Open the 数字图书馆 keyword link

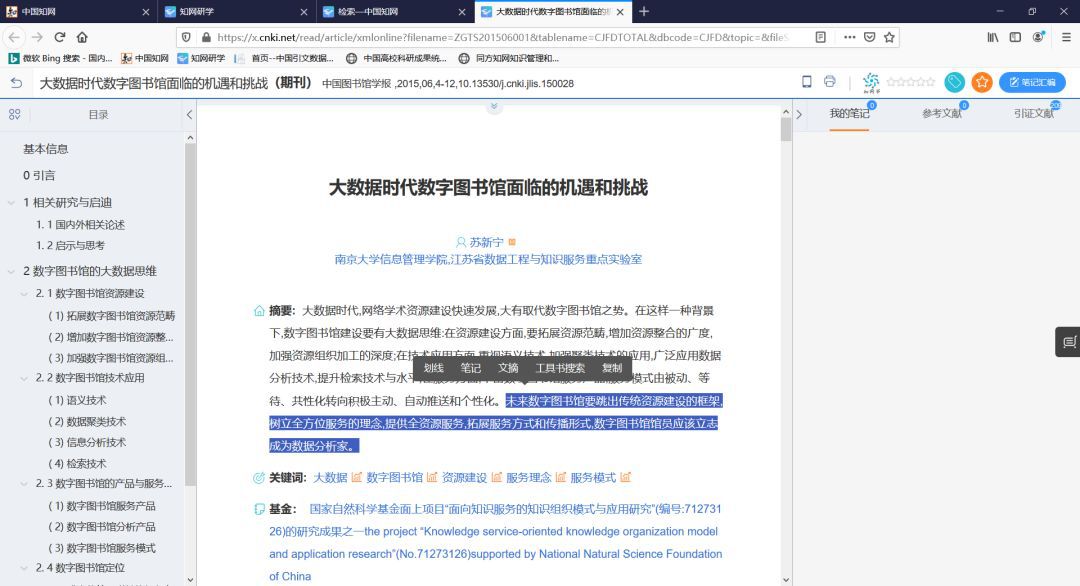pos(394,478)
